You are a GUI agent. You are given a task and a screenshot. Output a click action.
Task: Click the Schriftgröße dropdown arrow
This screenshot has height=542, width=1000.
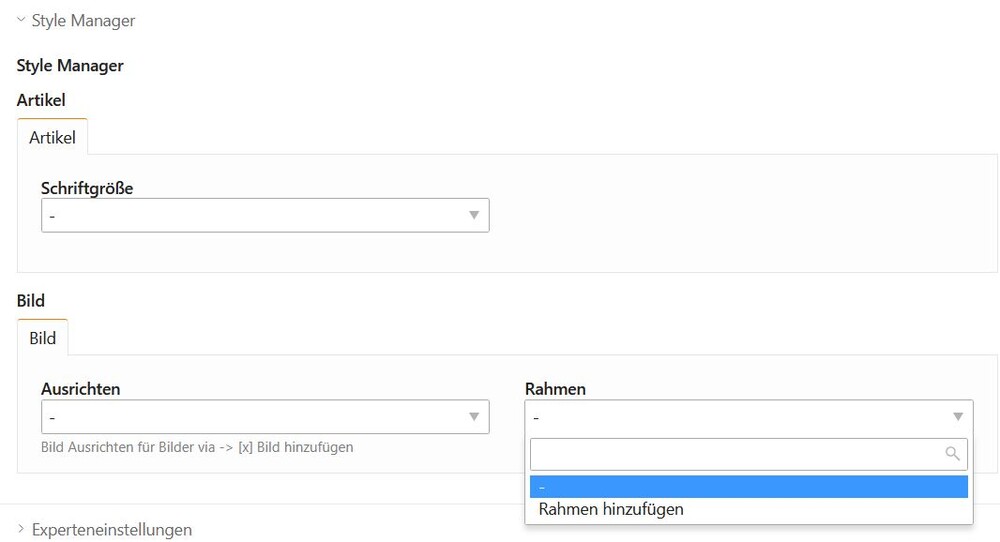(x=474, y=216)
